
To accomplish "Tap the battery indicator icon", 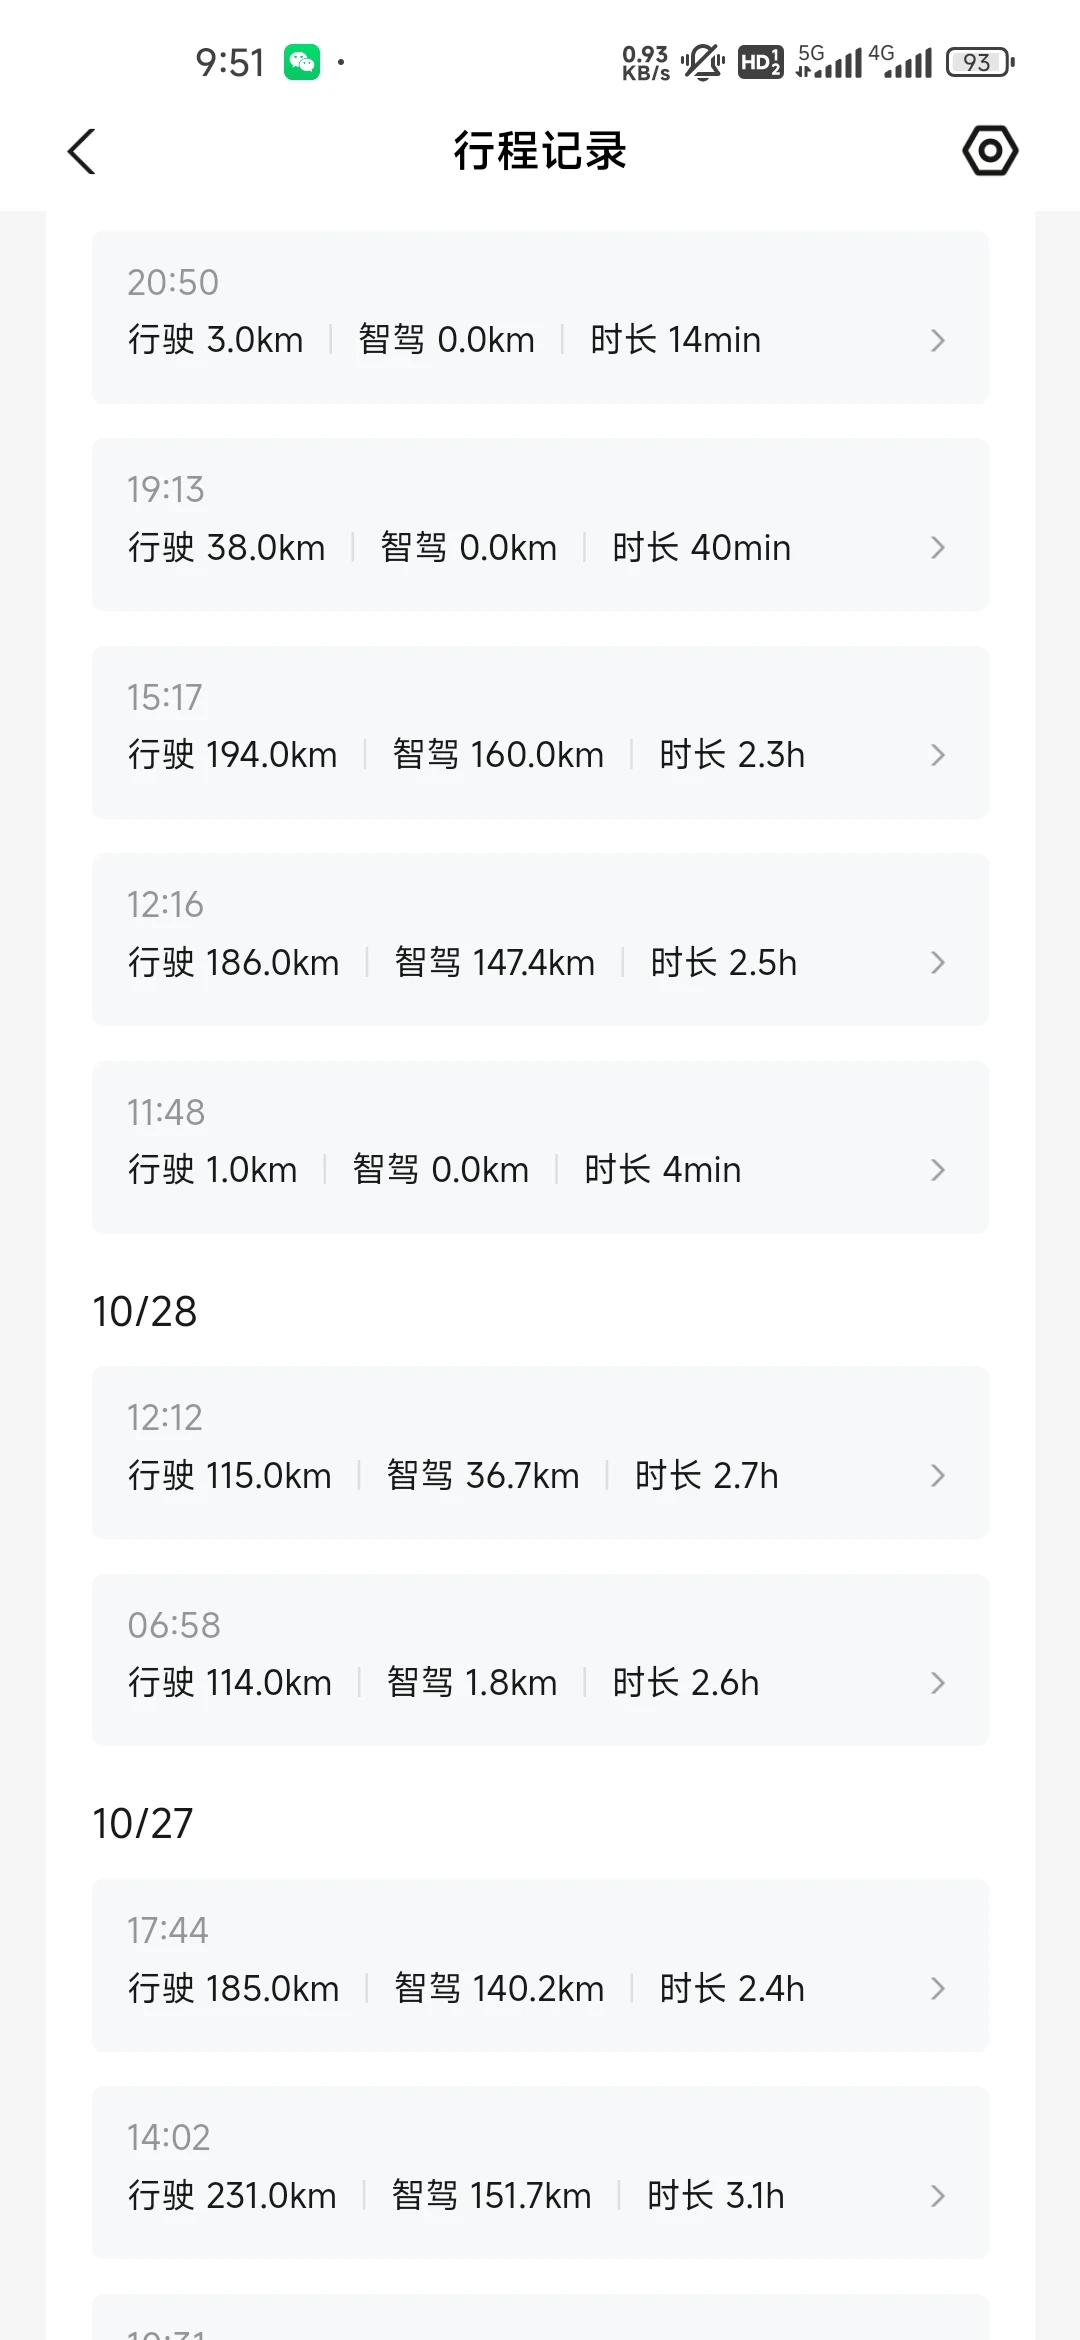I will pos(980,62).
